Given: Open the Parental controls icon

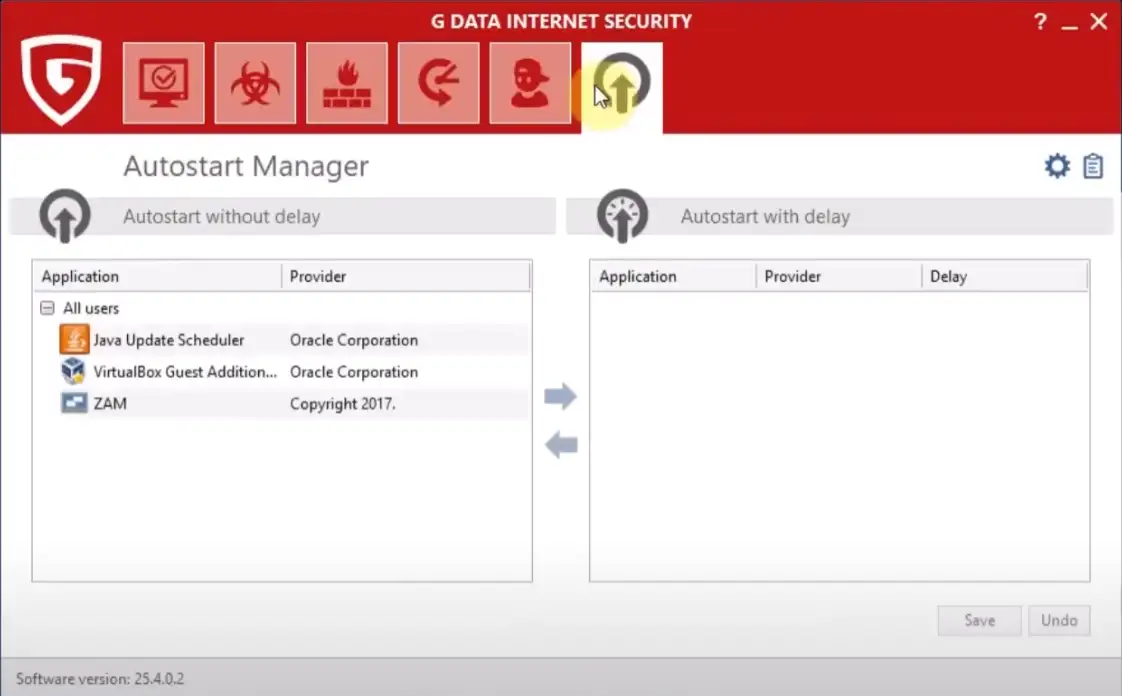Looking at the screenshot, I should (530, 83).
